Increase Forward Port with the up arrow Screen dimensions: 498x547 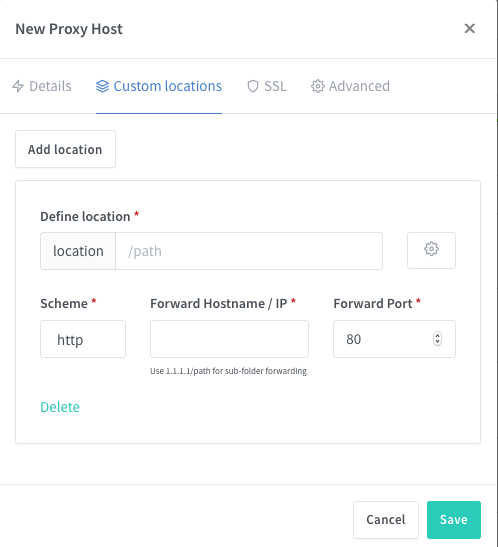437,336
